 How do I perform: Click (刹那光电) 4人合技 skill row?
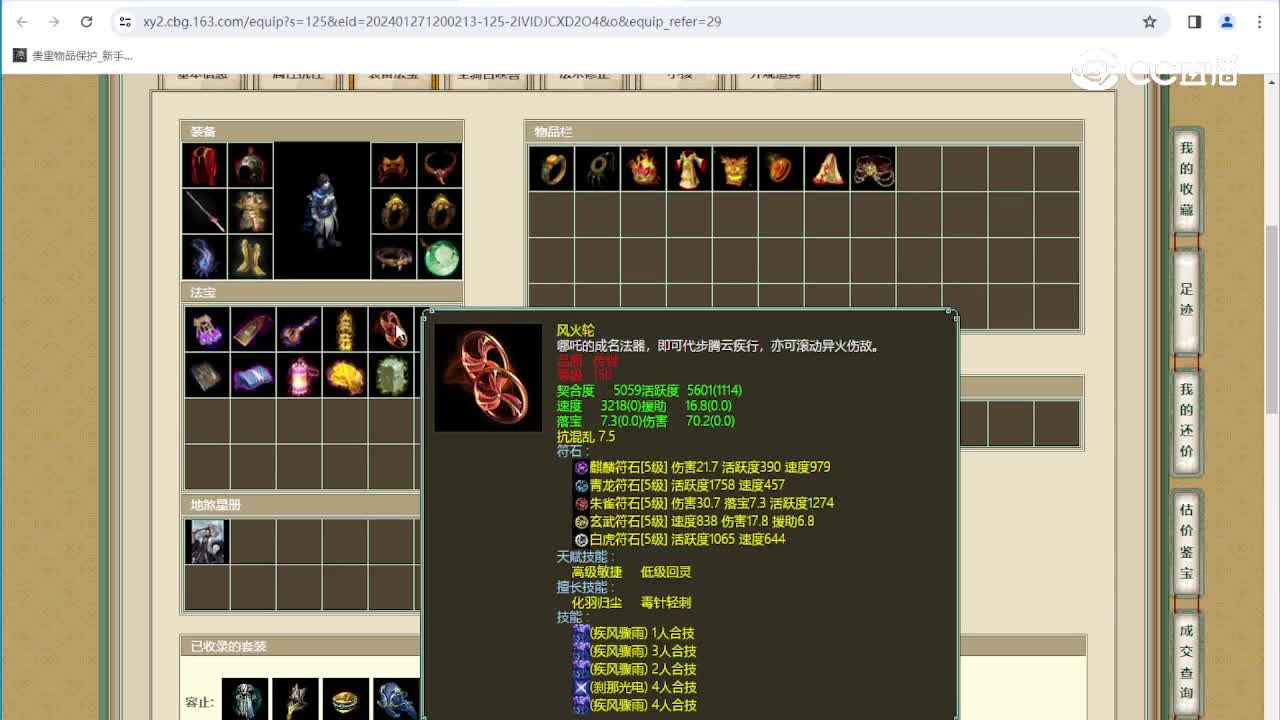click(x=635, y=687)
